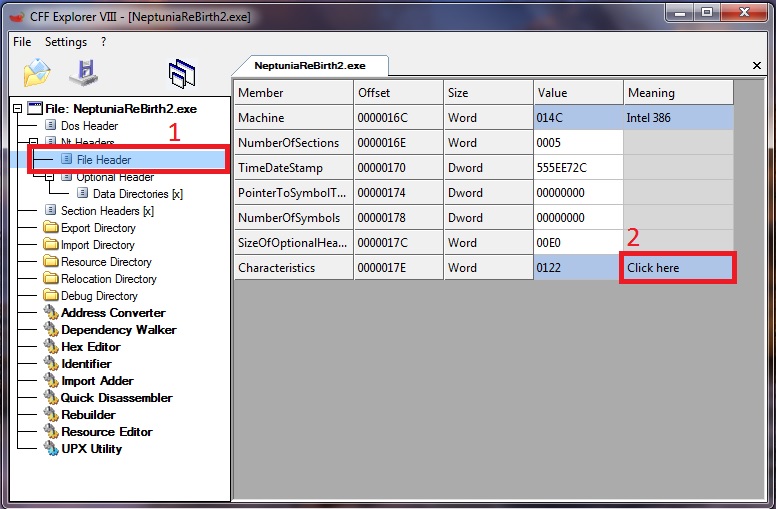Click the NumberOfSymbols member cell

click(294, 217)
